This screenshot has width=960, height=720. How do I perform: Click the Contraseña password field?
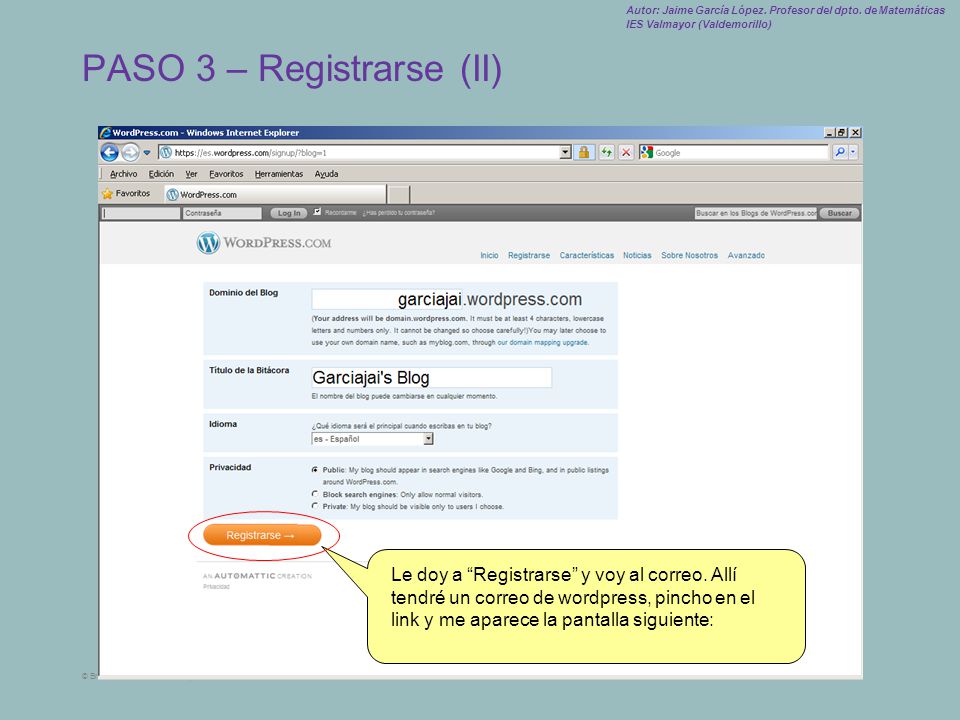coord(222,213)
